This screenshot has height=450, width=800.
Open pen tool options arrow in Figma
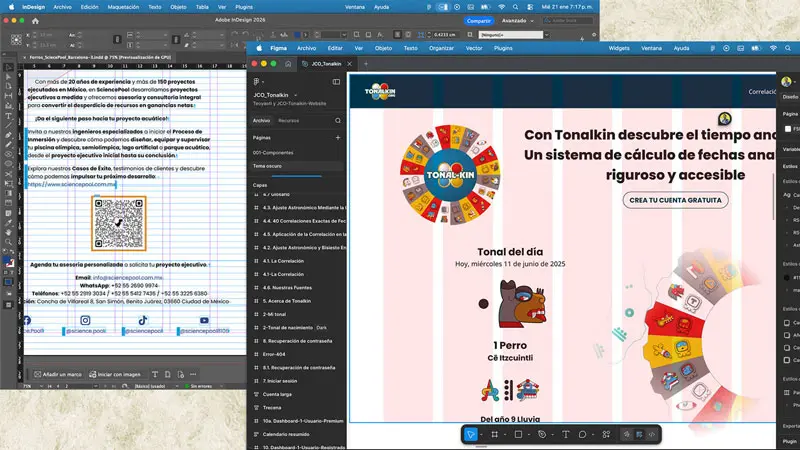pyautogui.click(x=552, y=435)
